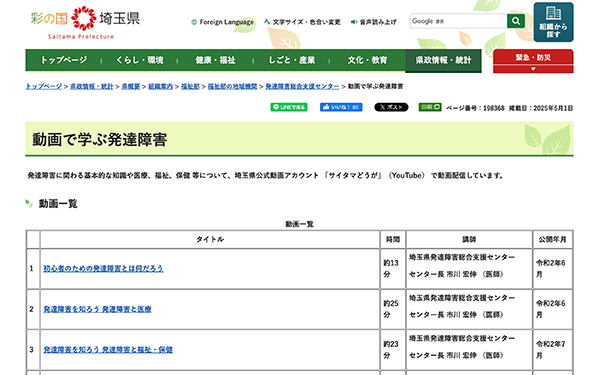Expand the red 緊急・防災 panel
The width and height of the screenshot is (600, 375).
pyautogui.click(x=533, y=61)
